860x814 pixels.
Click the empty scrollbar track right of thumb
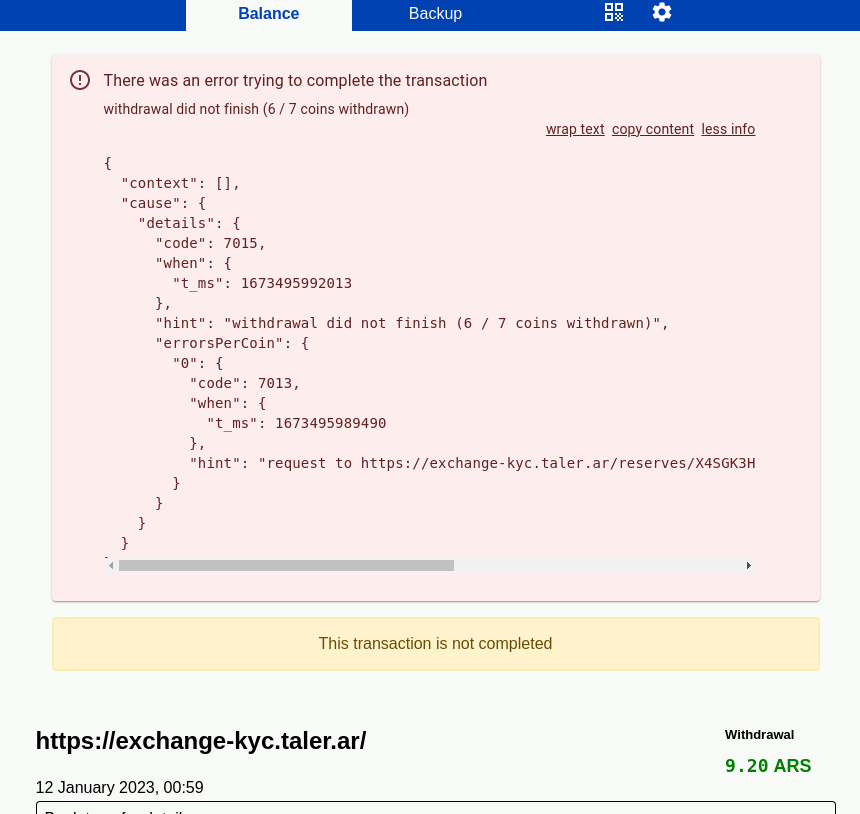[x=598, y=566]
